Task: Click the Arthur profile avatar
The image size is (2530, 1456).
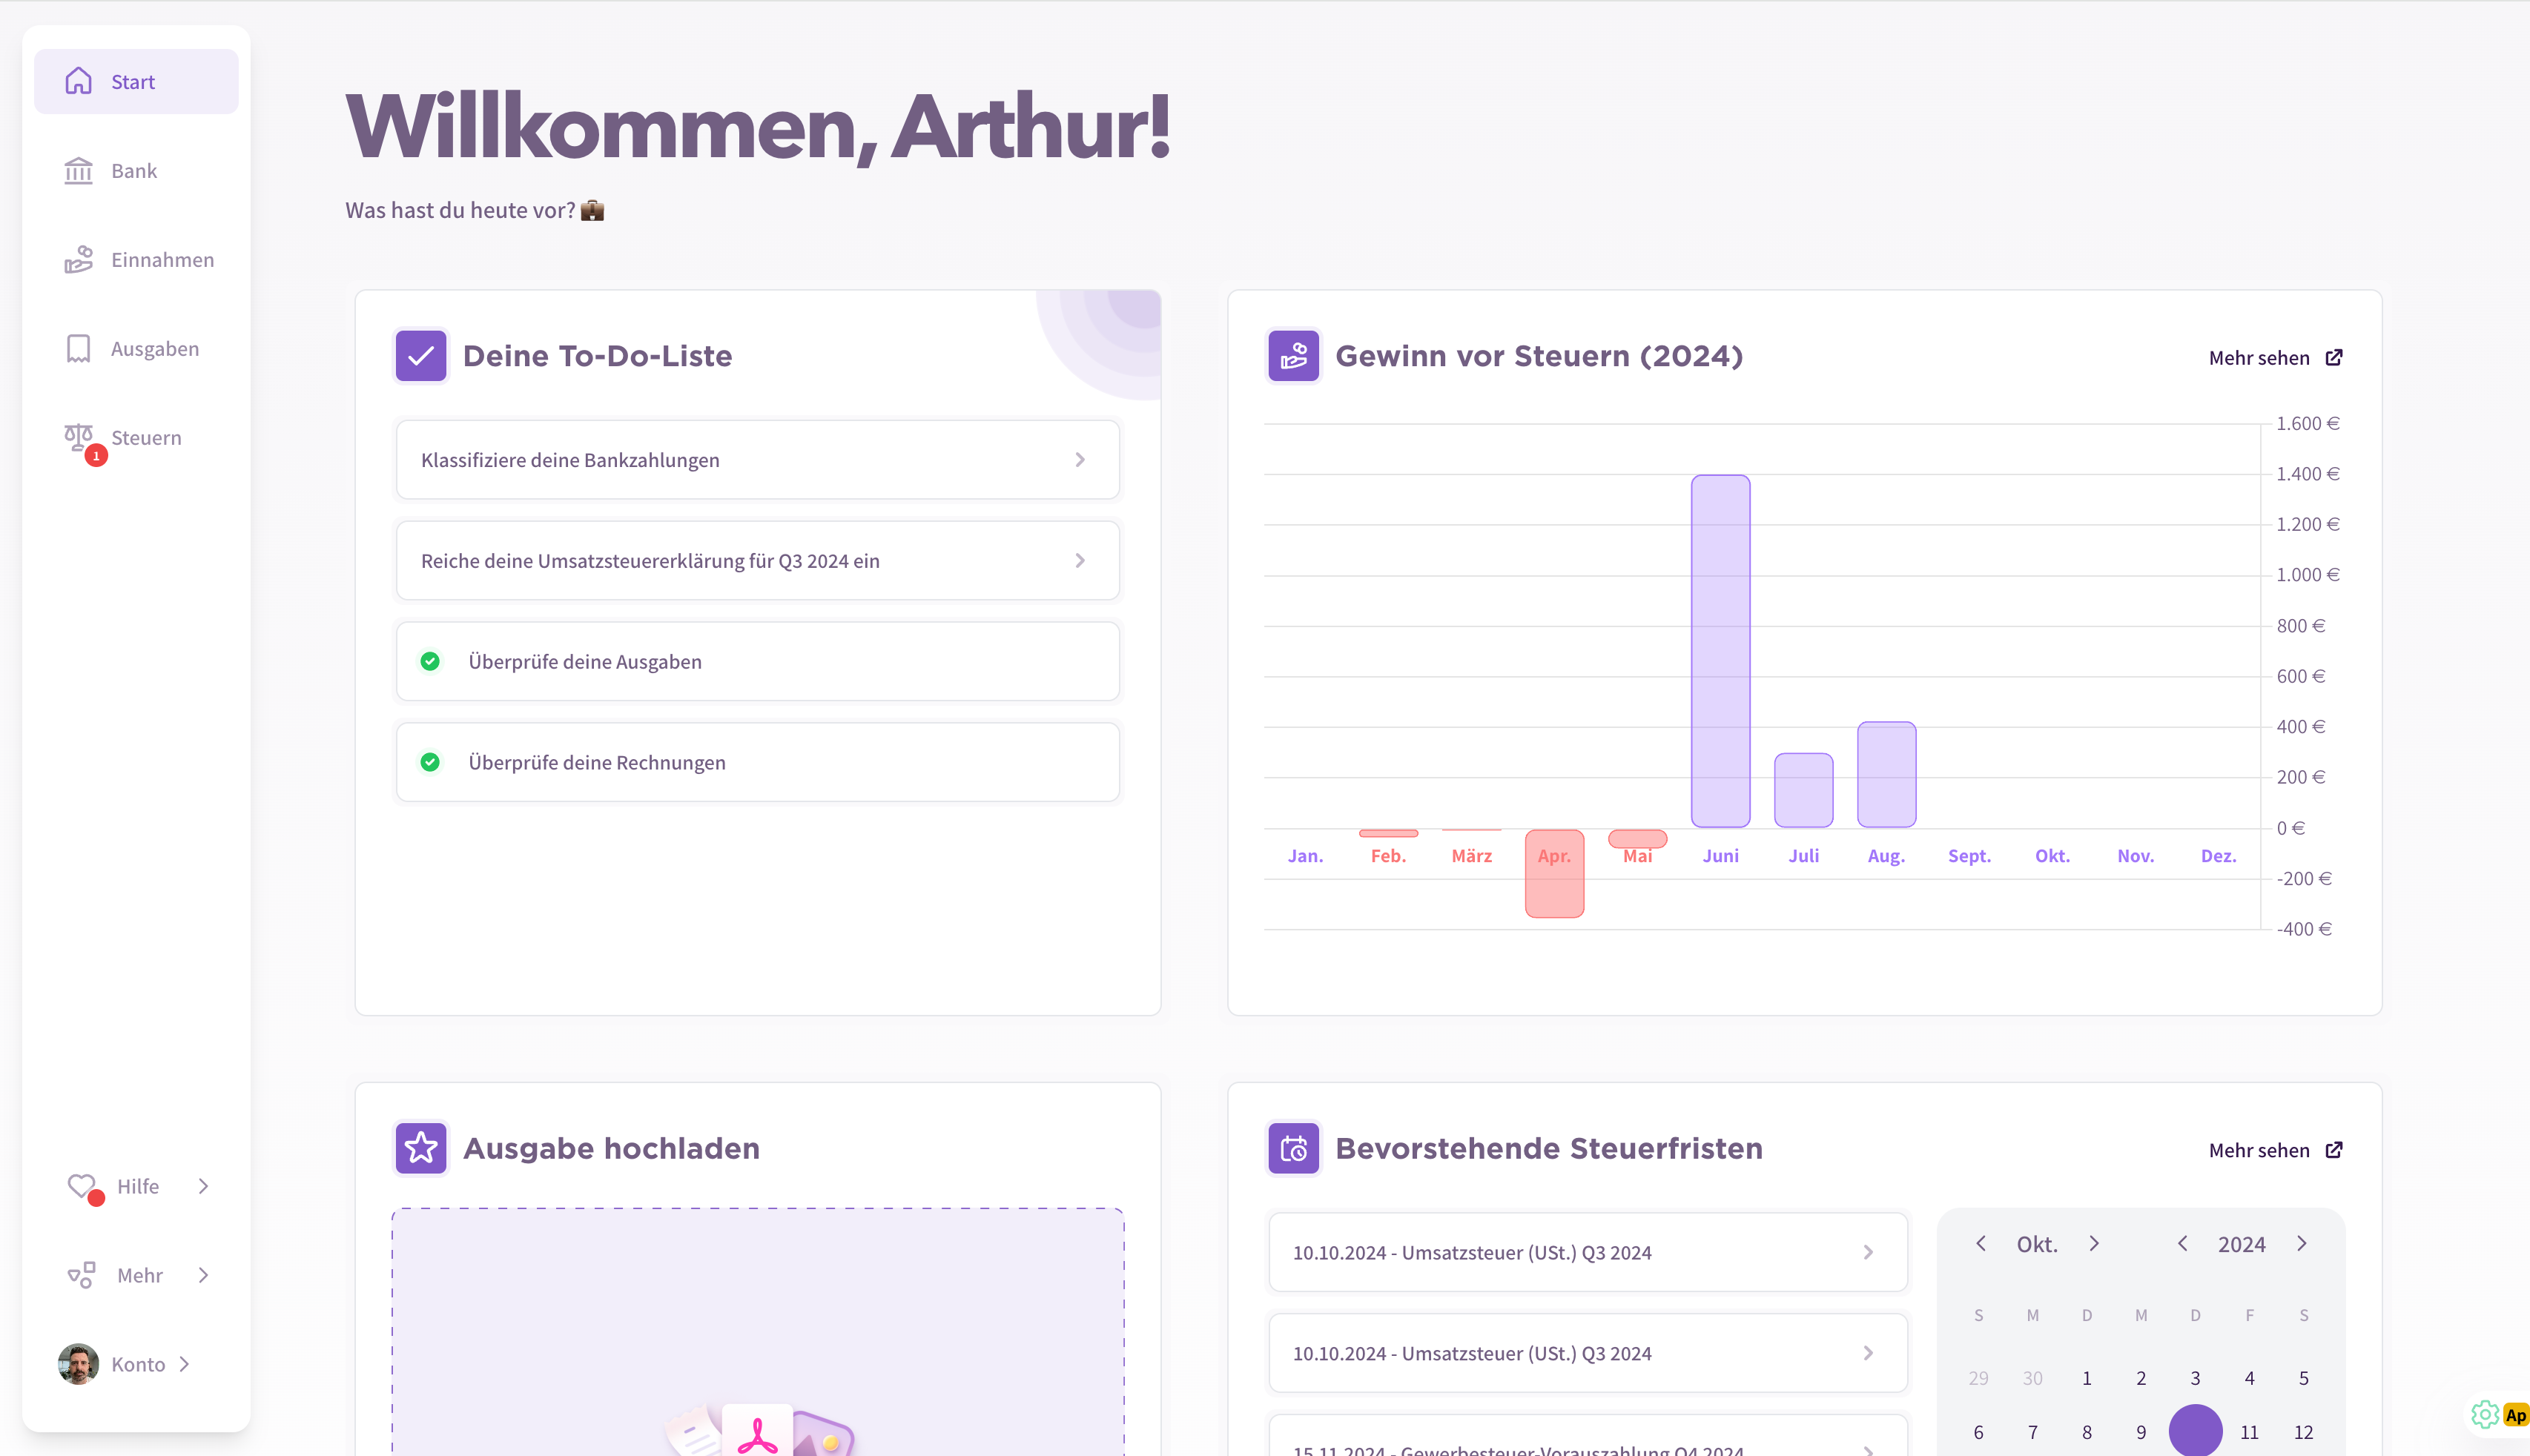Action: click(x=78, y=1364)
